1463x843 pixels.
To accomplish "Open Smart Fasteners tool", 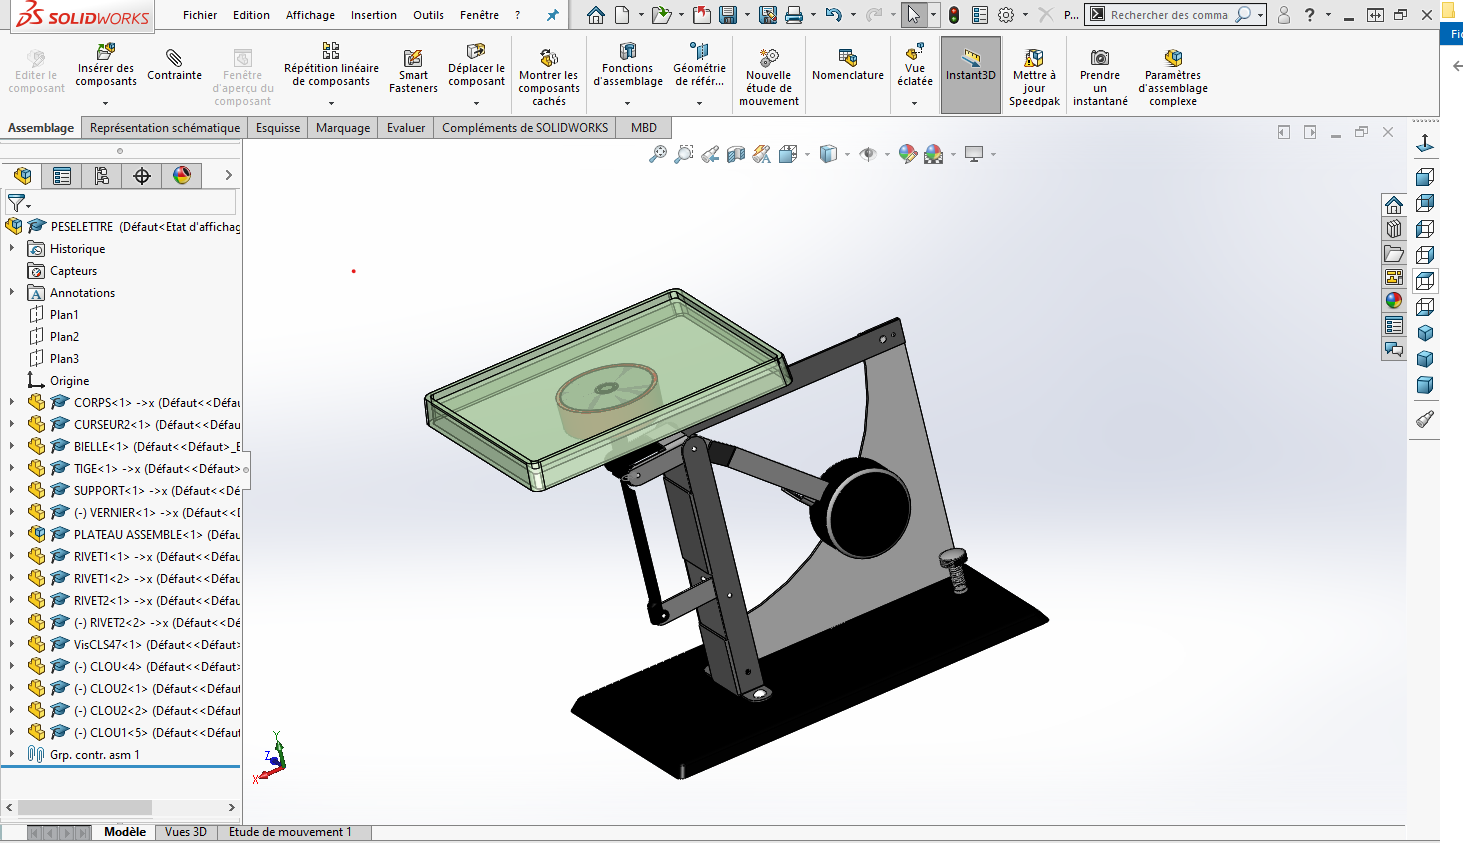I will click(413, 72).
